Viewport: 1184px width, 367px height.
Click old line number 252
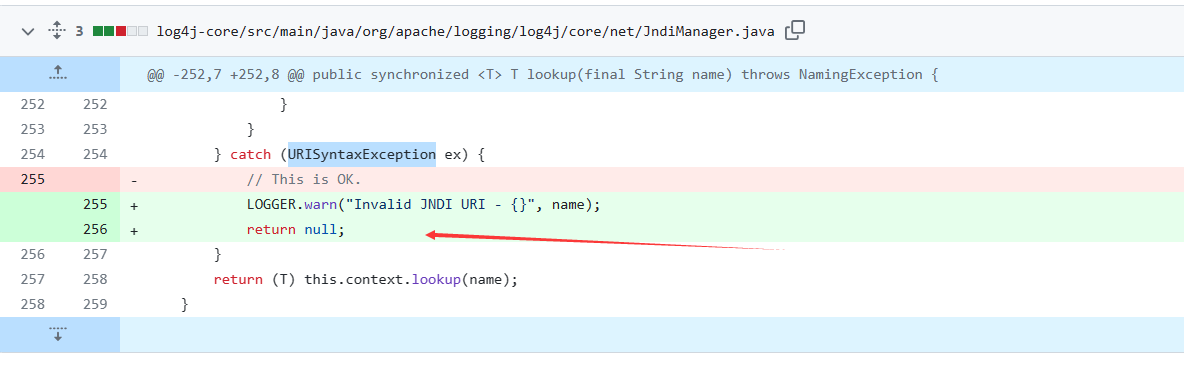coord(32,104)
